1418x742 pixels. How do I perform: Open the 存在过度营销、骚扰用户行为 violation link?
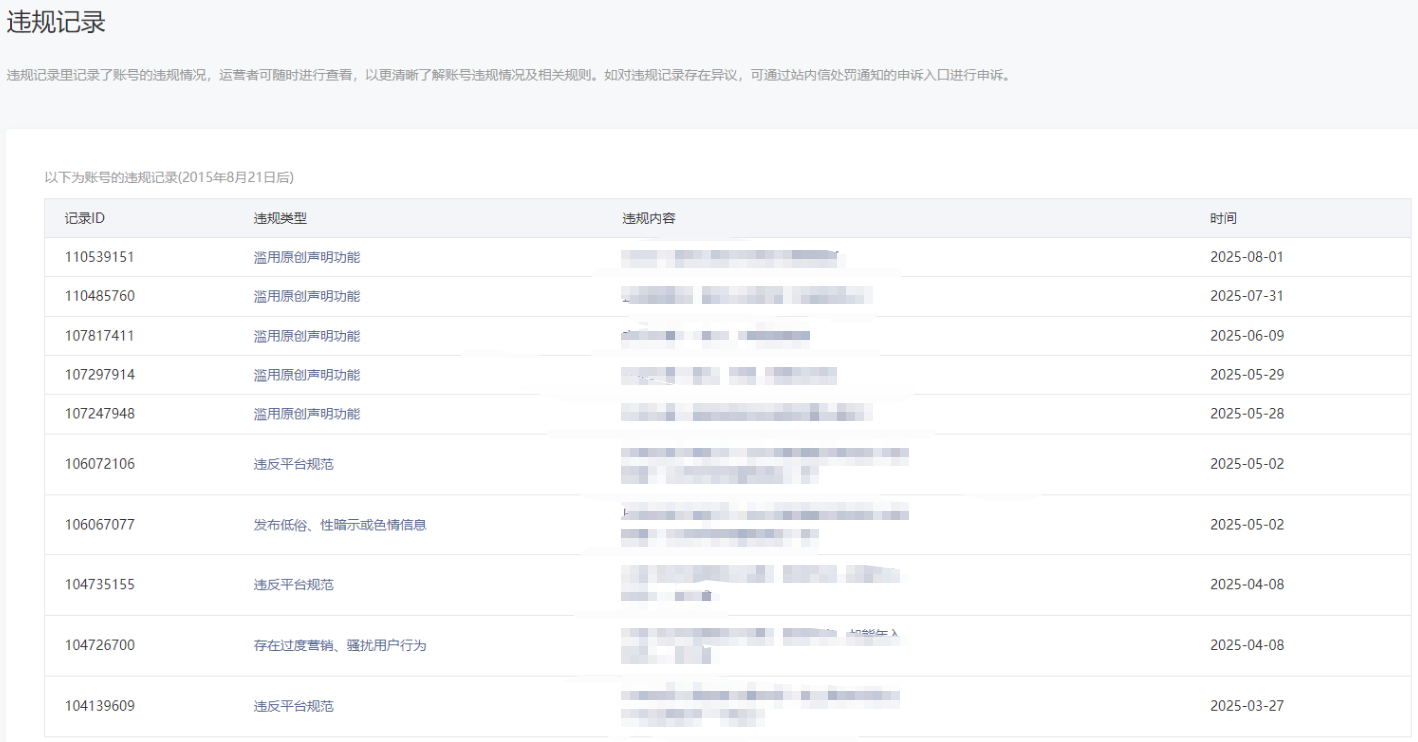tap(340, 646)
